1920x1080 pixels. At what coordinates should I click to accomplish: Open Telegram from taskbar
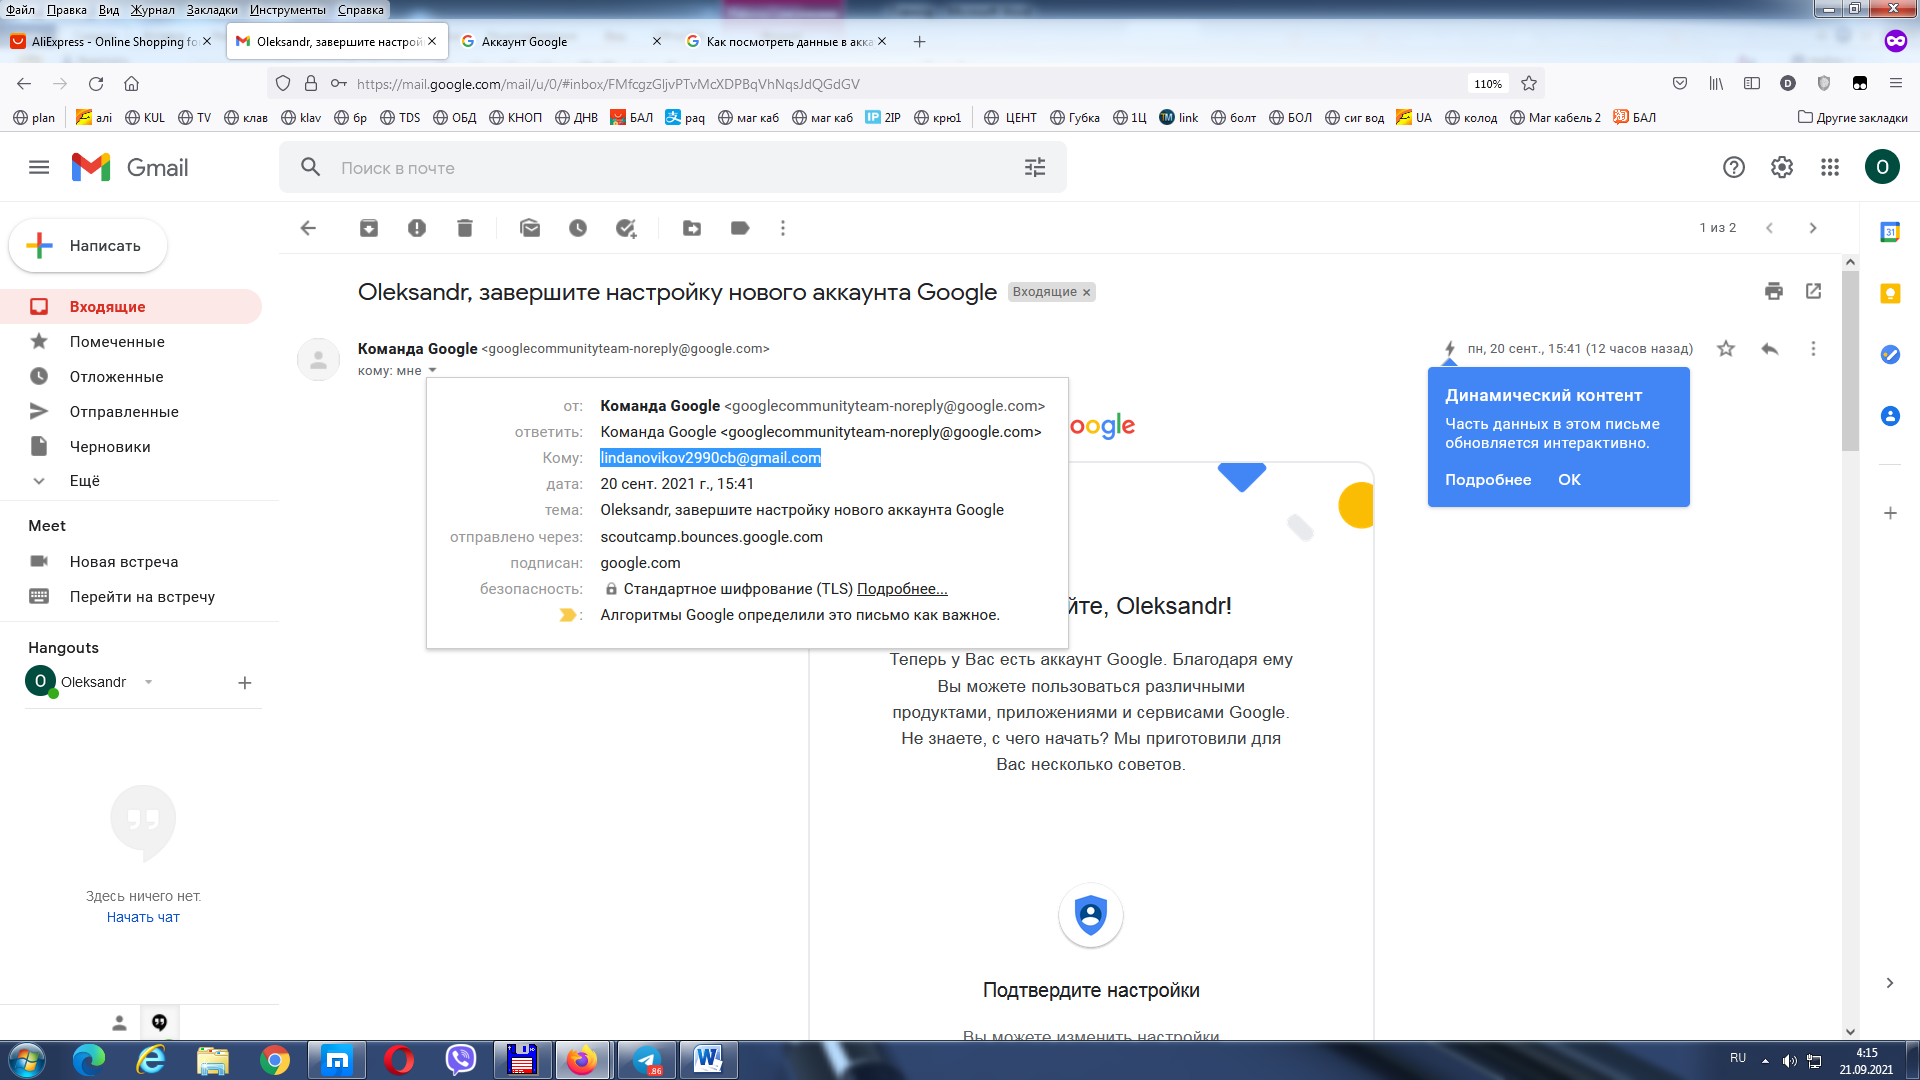(x=647, y=1060)
